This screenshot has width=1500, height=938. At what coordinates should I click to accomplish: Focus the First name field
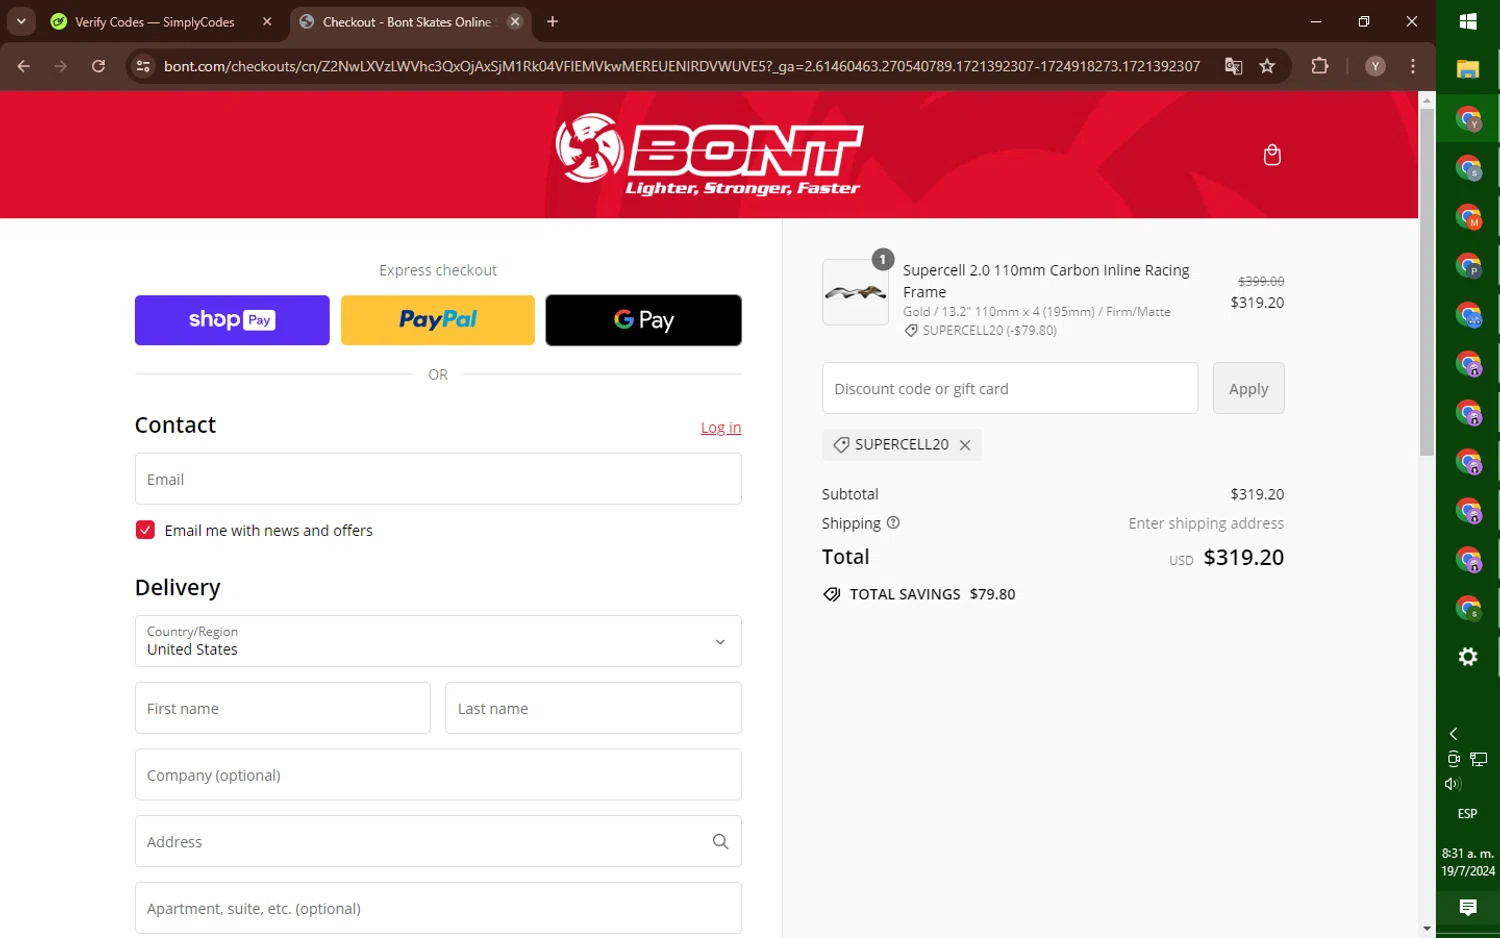283,708
